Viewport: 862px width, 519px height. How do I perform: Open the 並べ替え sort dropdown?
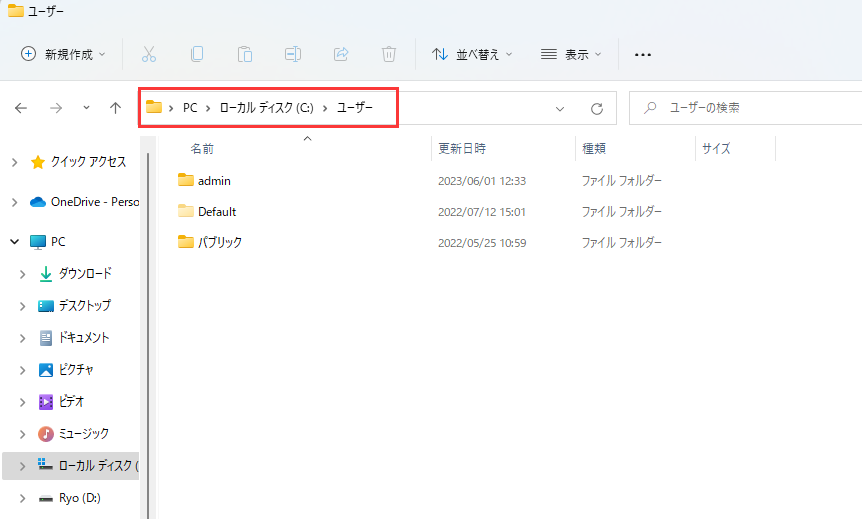472,54
